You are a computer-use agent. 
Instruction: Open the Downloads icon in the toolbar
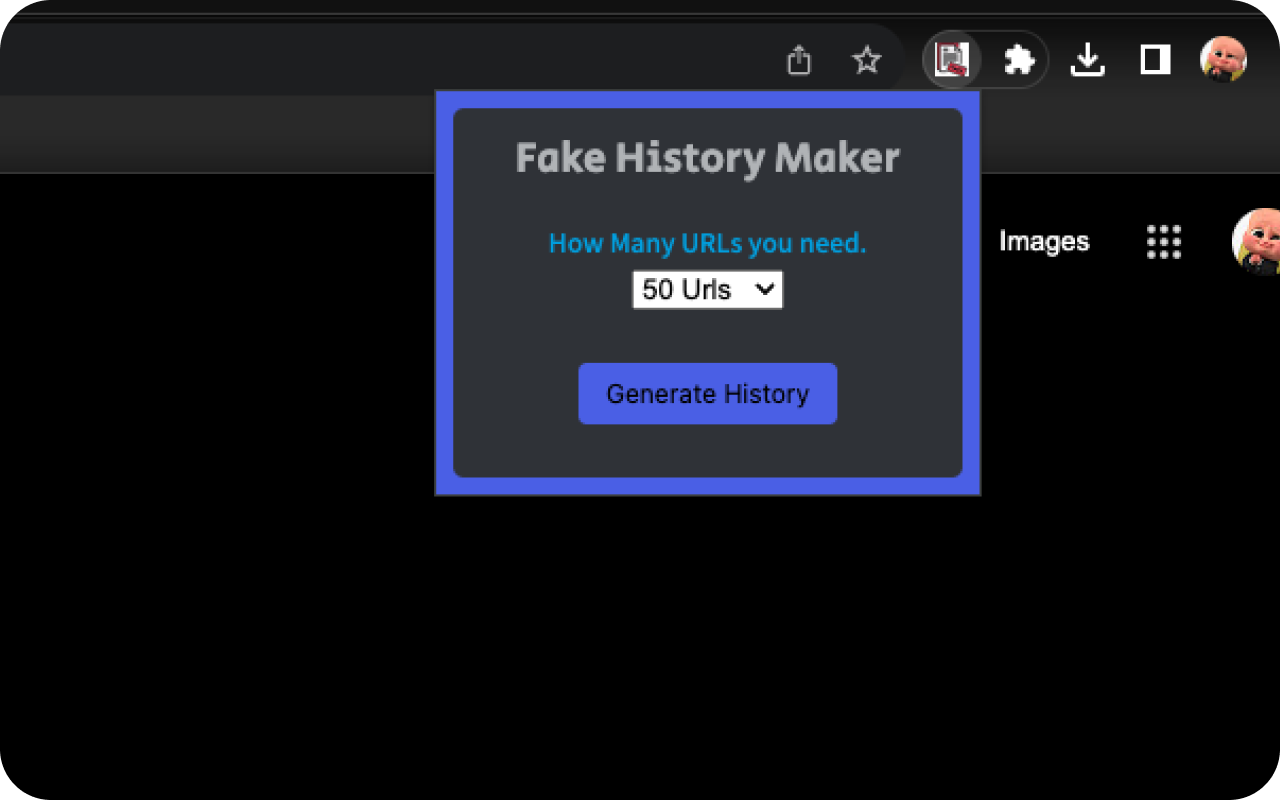click(1087, 59)
